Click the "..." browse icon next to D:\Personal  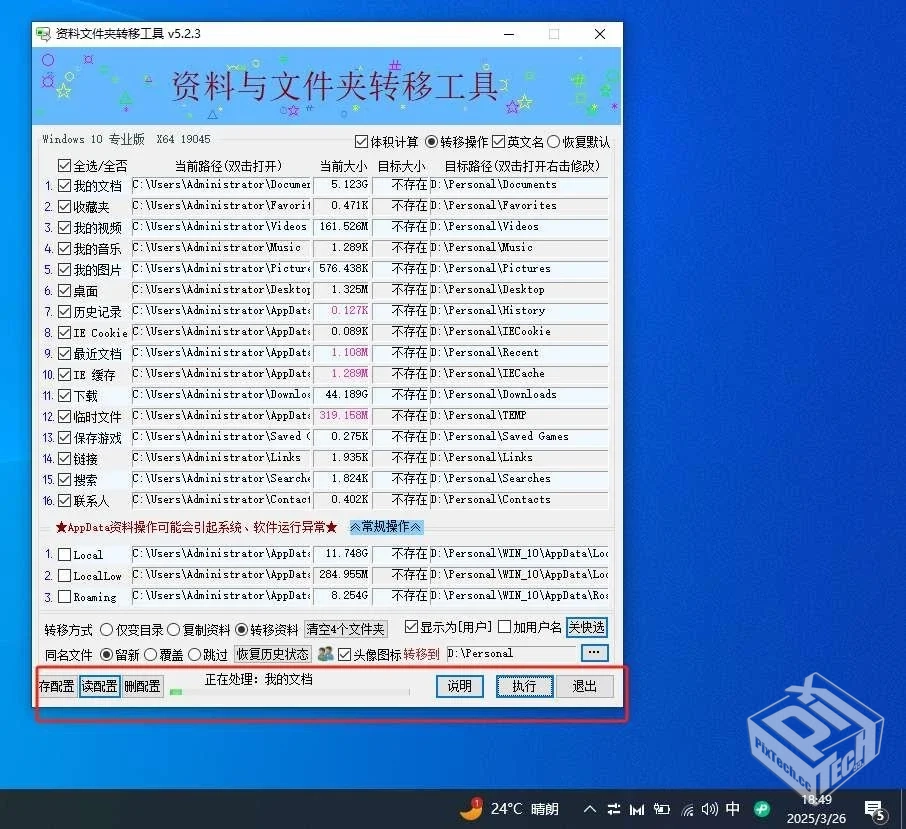(x=594, y=653)
